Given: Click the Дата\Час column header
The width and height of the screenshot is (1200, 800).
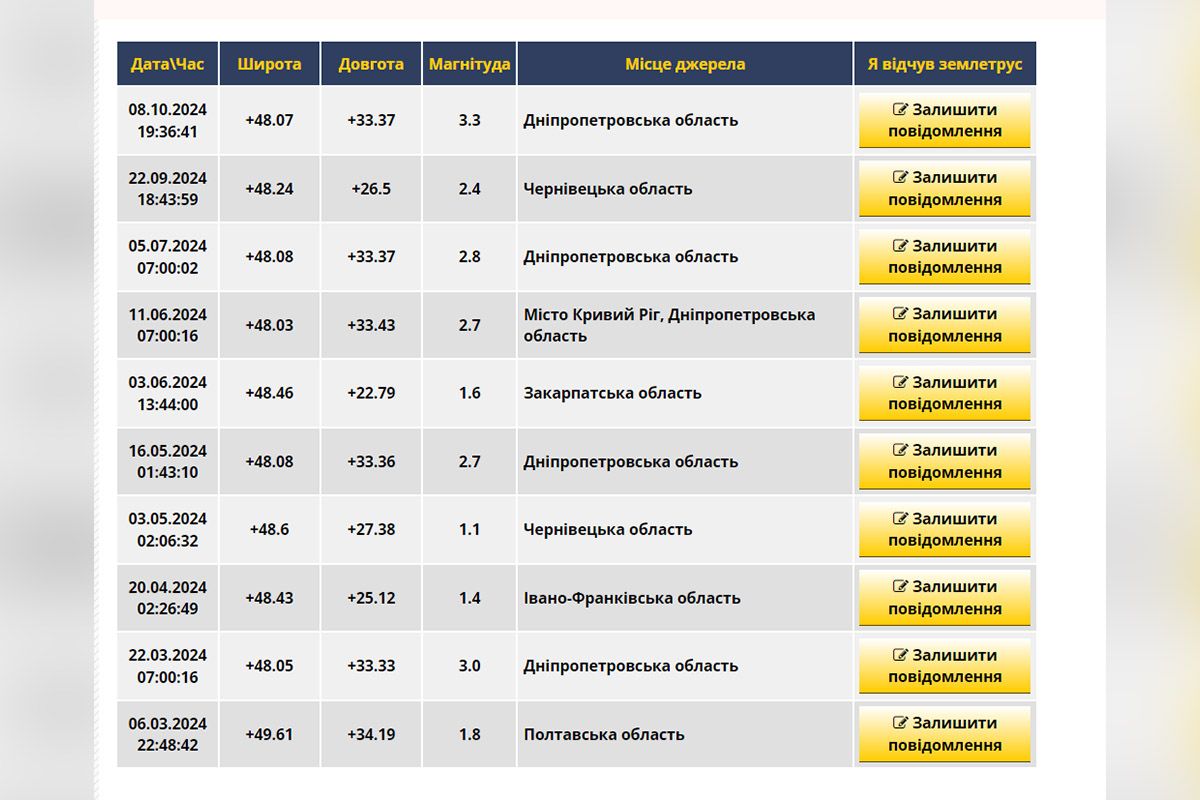Looking at the screenshot, I should click(x=168, y=64).
